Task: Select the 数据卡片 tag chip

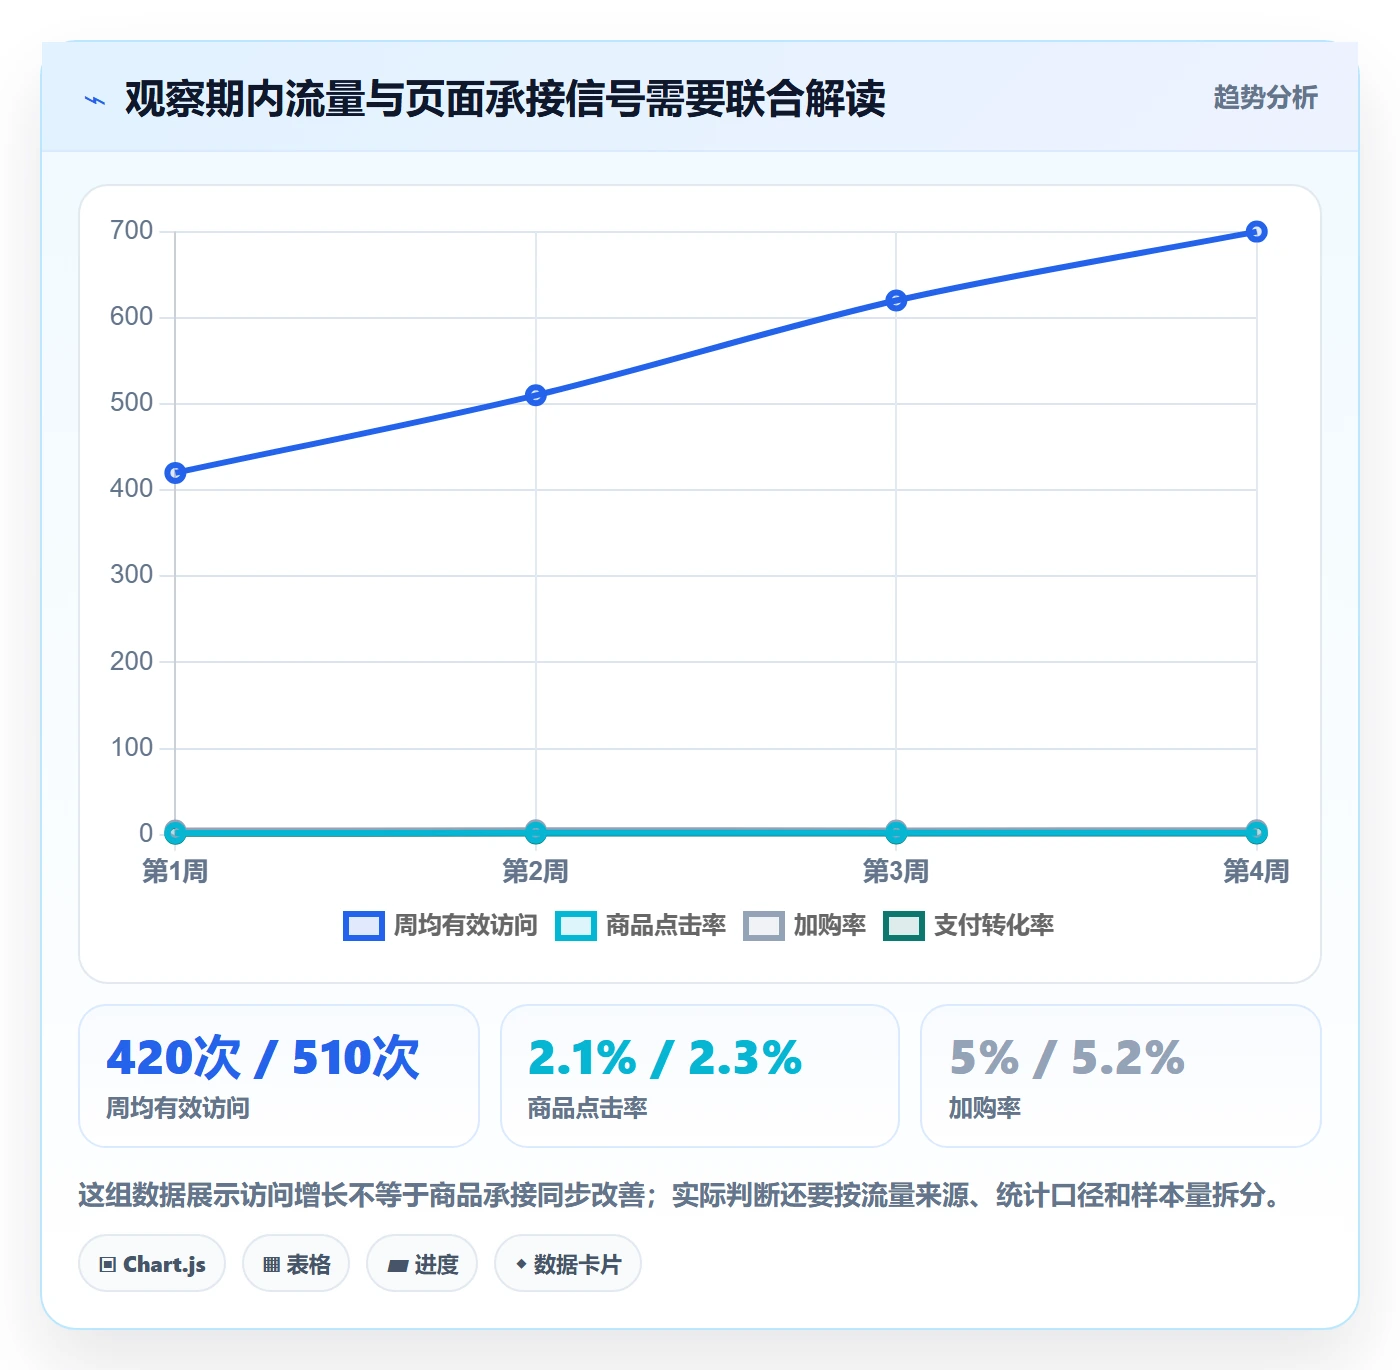Action: [x=568, y=1264]
